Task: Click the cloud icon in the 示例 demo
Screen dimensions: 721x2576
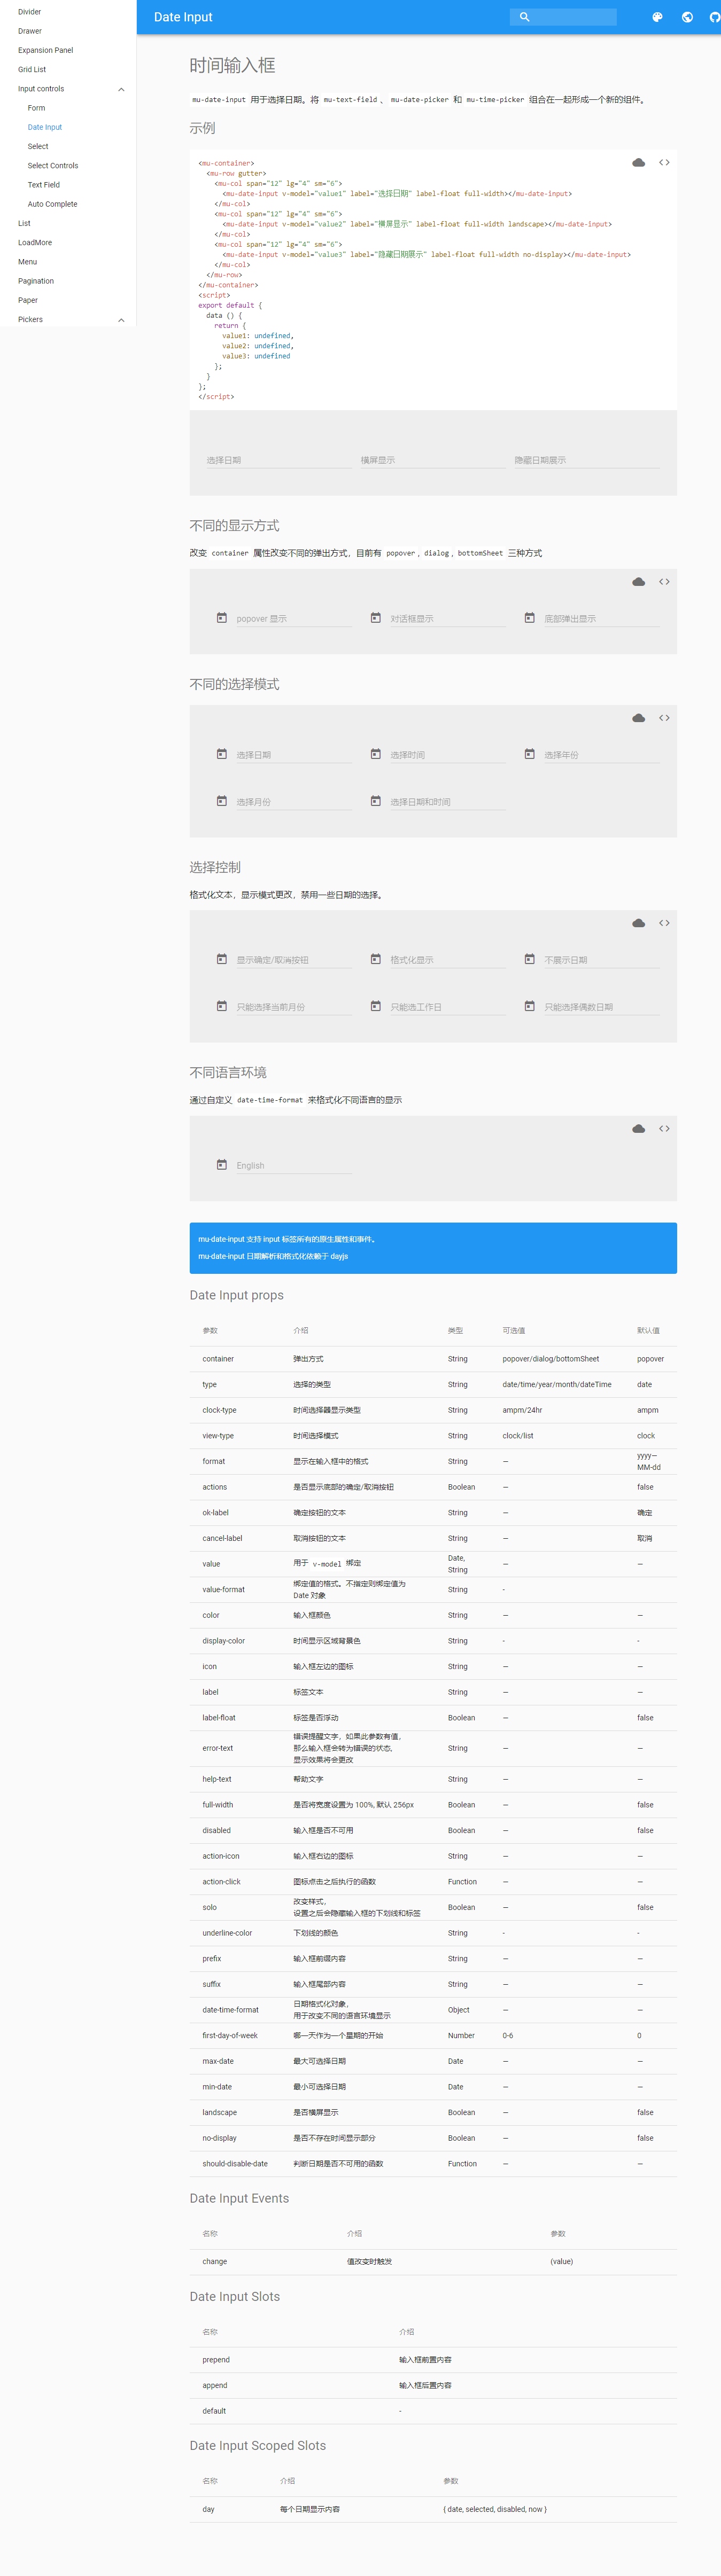Action: click(638, 163)
